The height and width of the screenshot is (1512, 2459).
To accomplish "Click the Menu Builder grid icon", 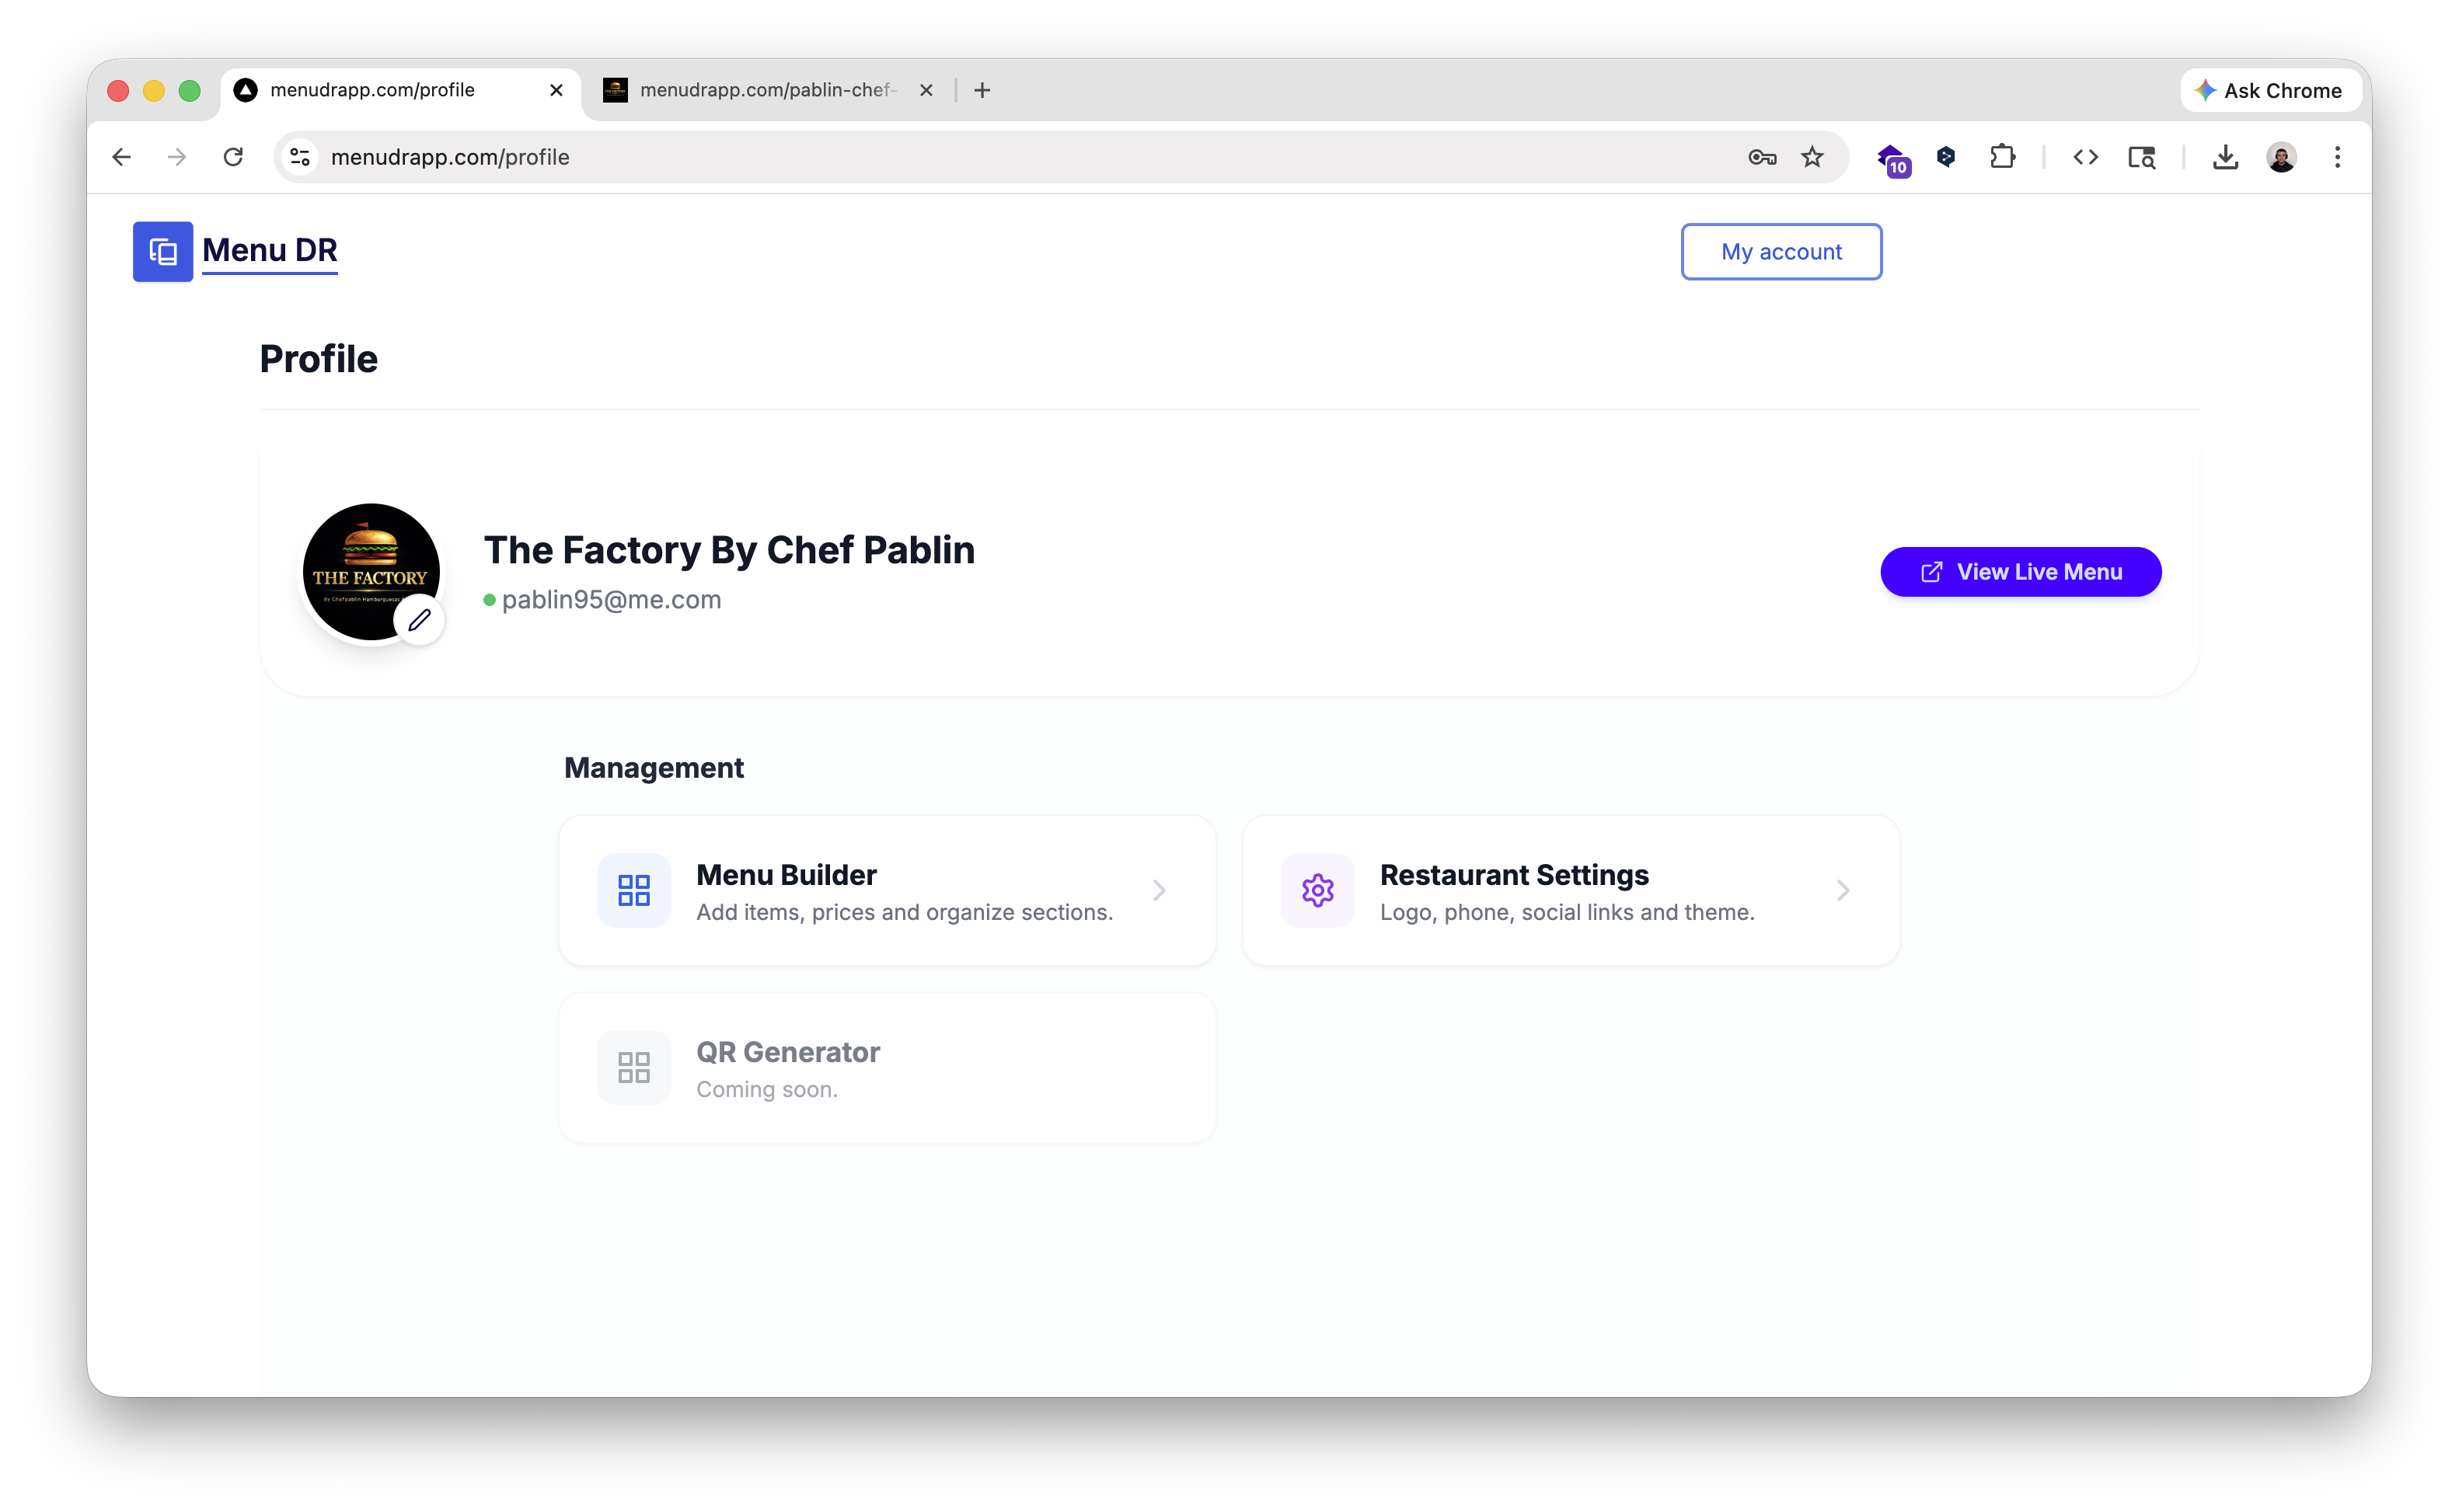I will (634, 890).
